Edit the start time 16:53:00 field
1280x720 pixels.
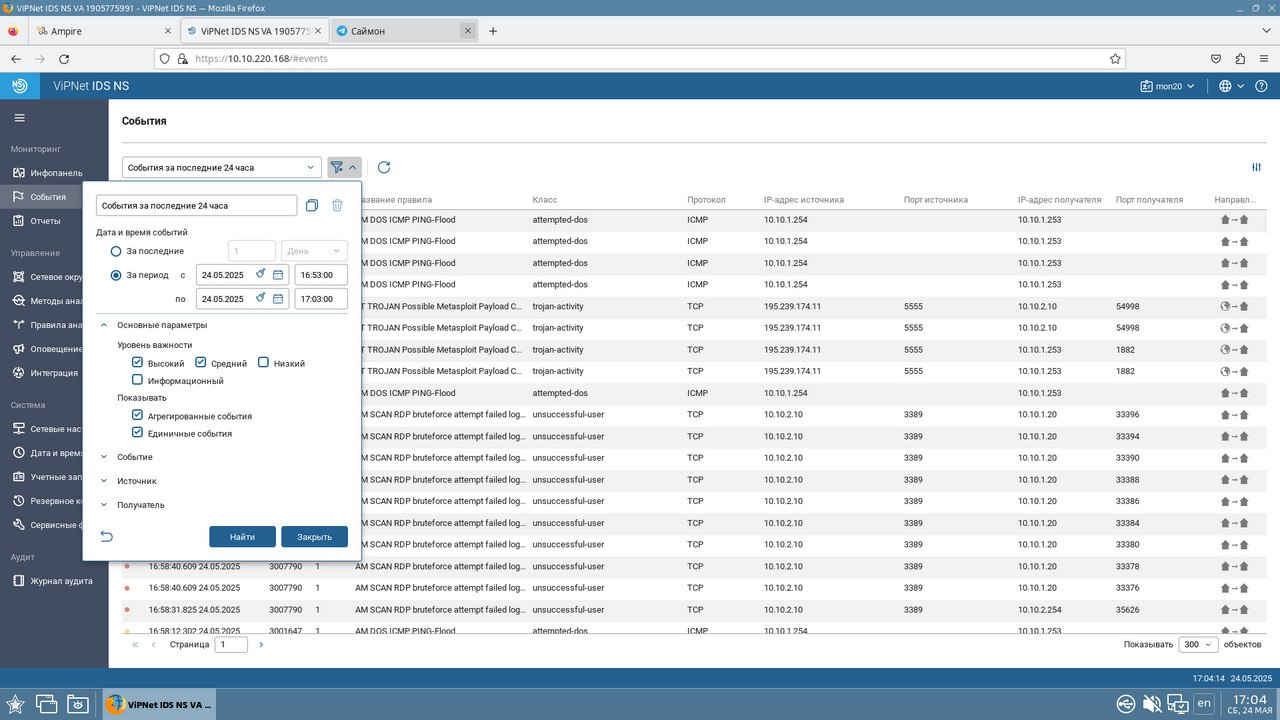click(x=321, y=274)
